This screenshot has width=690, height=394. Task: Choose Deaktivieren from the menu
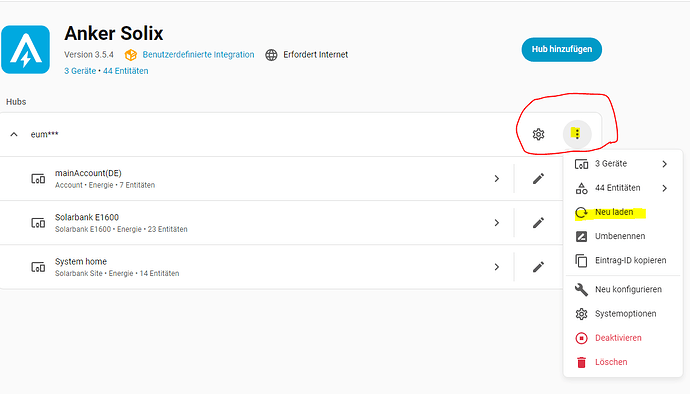click(623, 338)
